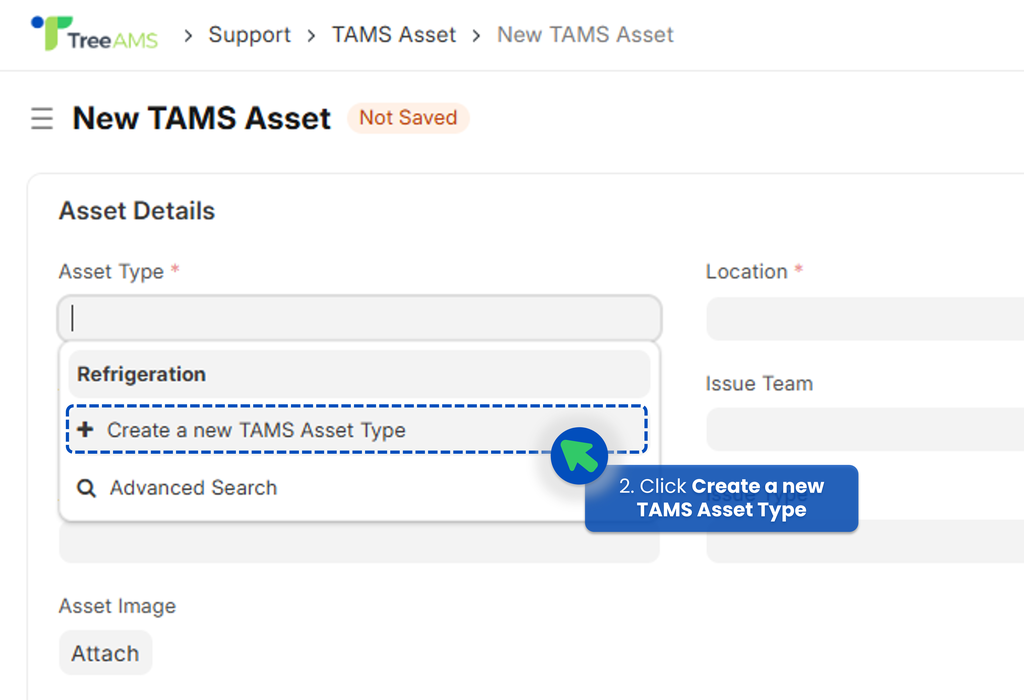Click the New TAMS Asset page title
Image resolution: width=1024 pixels, height=700 pixels.
pyautogui.click(x=202, y=118)
